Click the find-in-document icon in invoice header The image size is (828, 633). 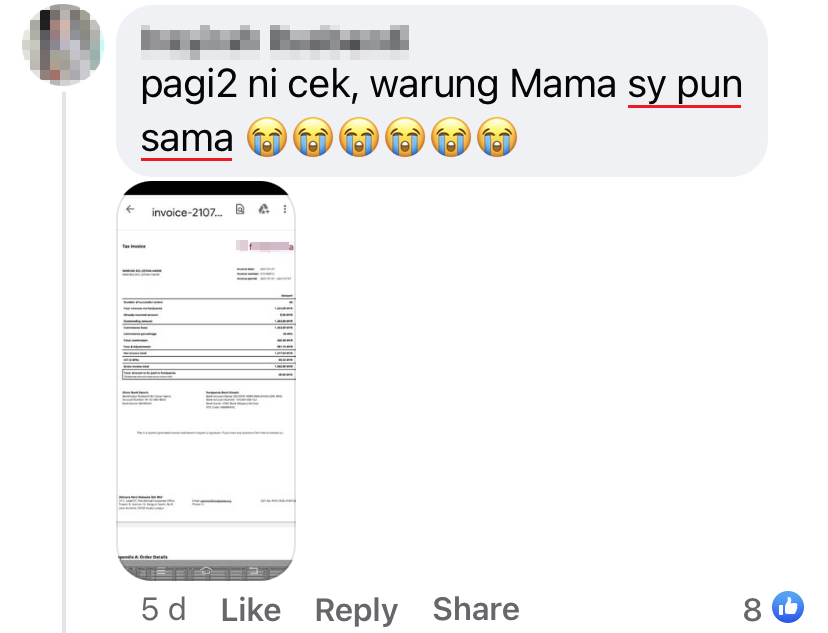click(240, 209)
